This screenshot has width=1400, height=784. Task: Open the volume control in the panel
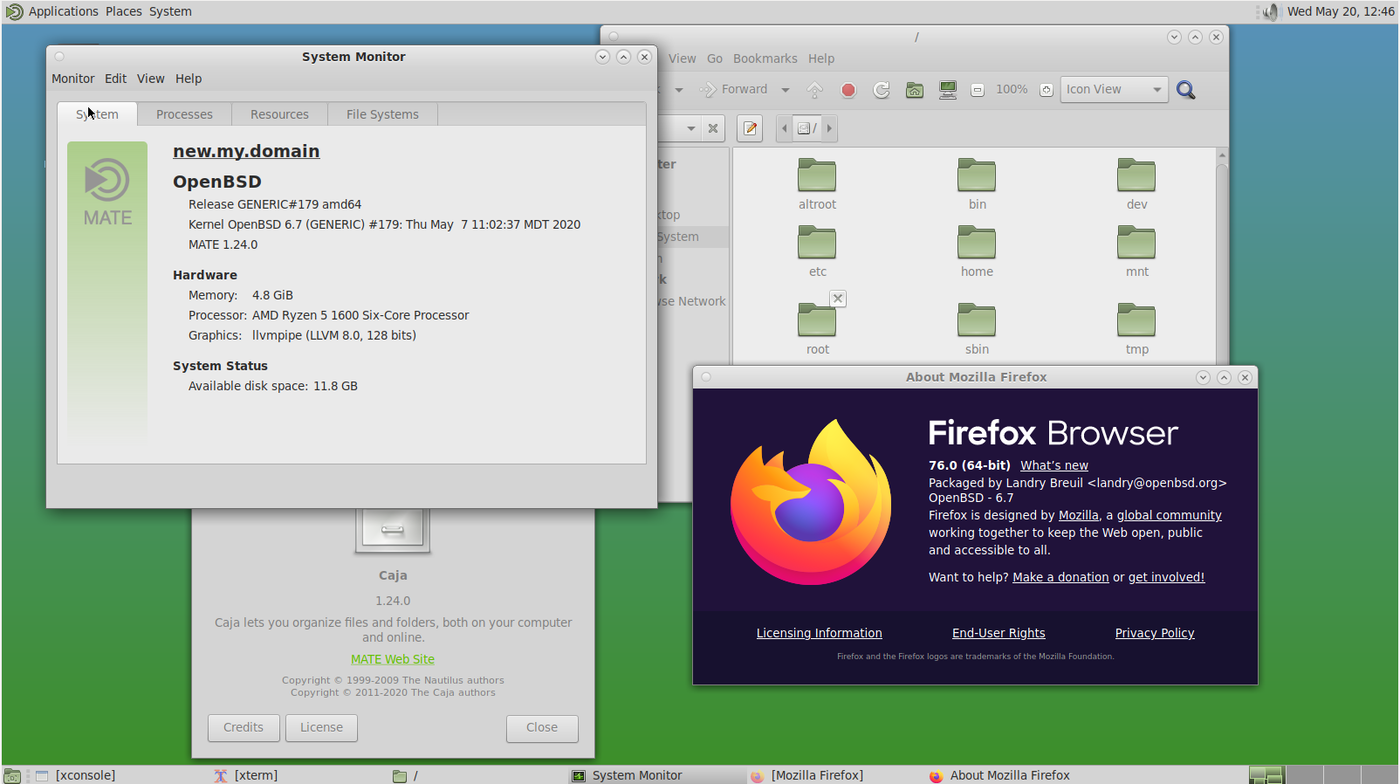click(1270, 12)
